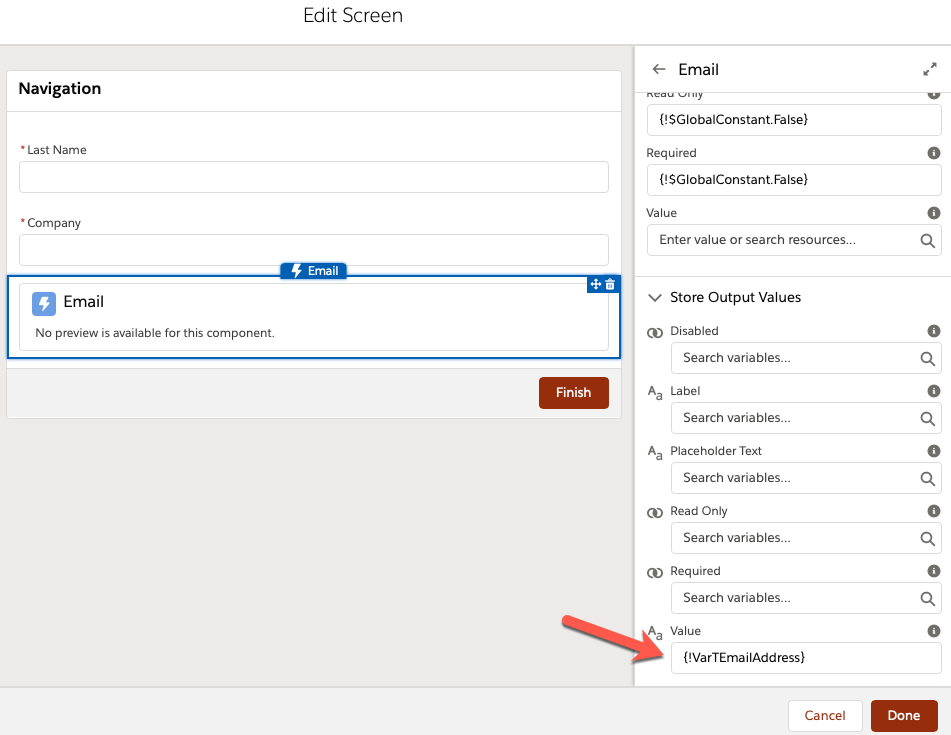Click the Finish button in screen preview
This screenshot has height=735, width=951.
point(573,392)
